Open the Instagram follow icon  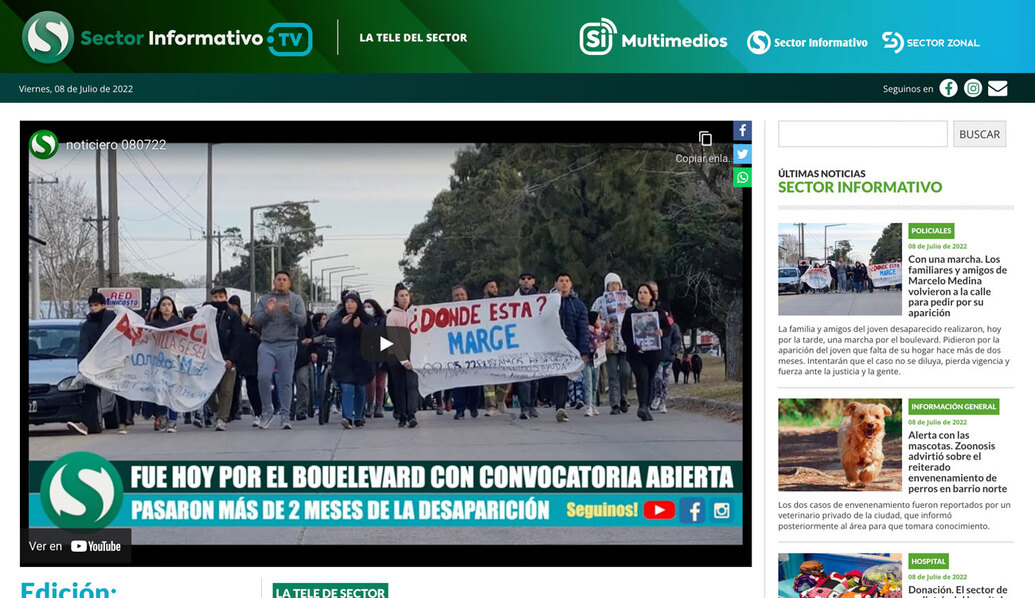click(x=972, y=88)
